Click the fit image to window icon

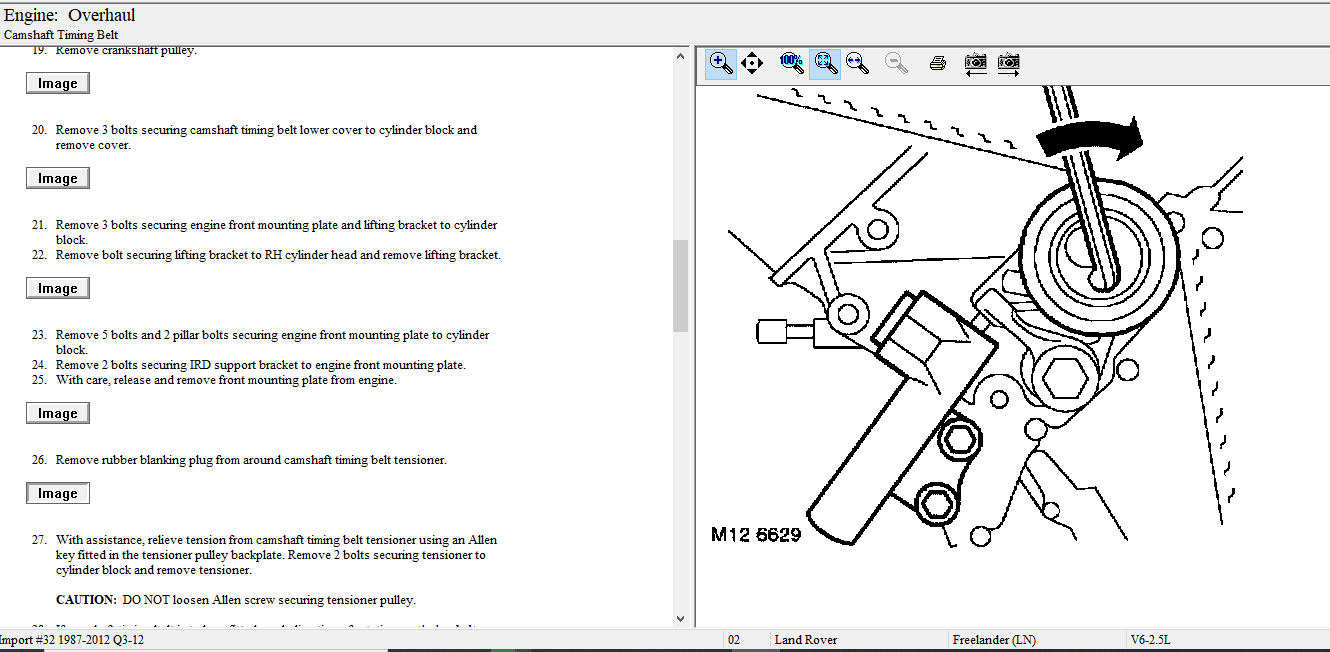click(825, 63)
